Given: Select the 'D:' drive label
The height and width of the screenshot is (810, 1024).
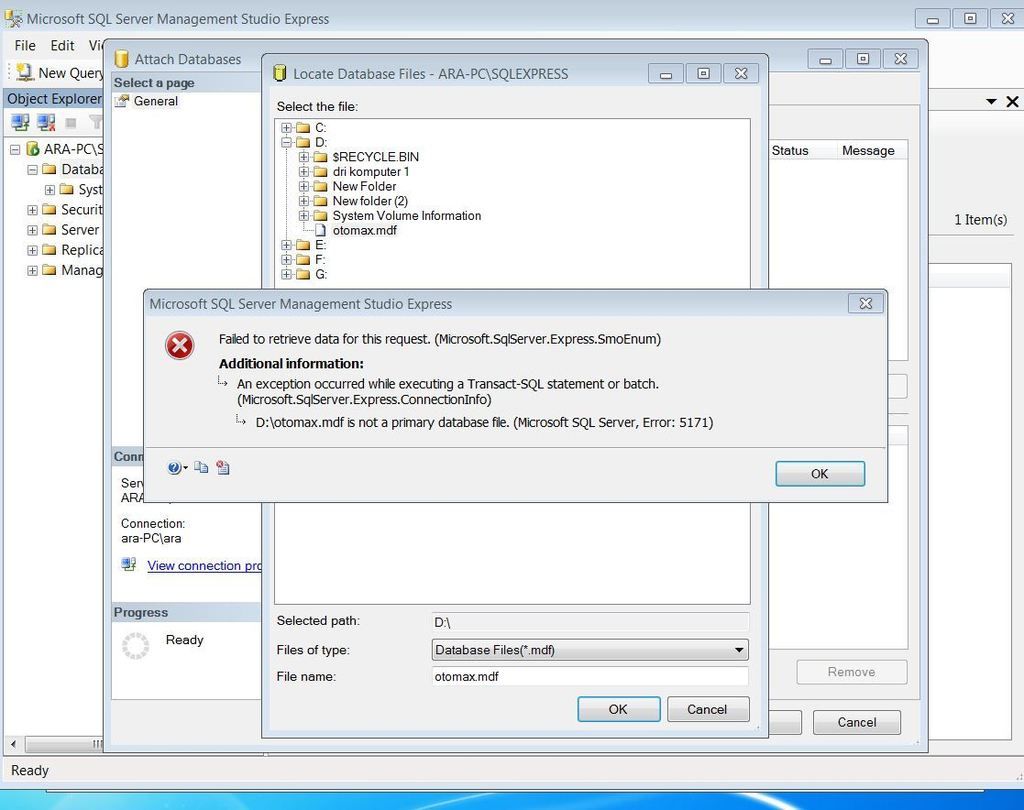Looking at the screenshot, I should (321, 142).
